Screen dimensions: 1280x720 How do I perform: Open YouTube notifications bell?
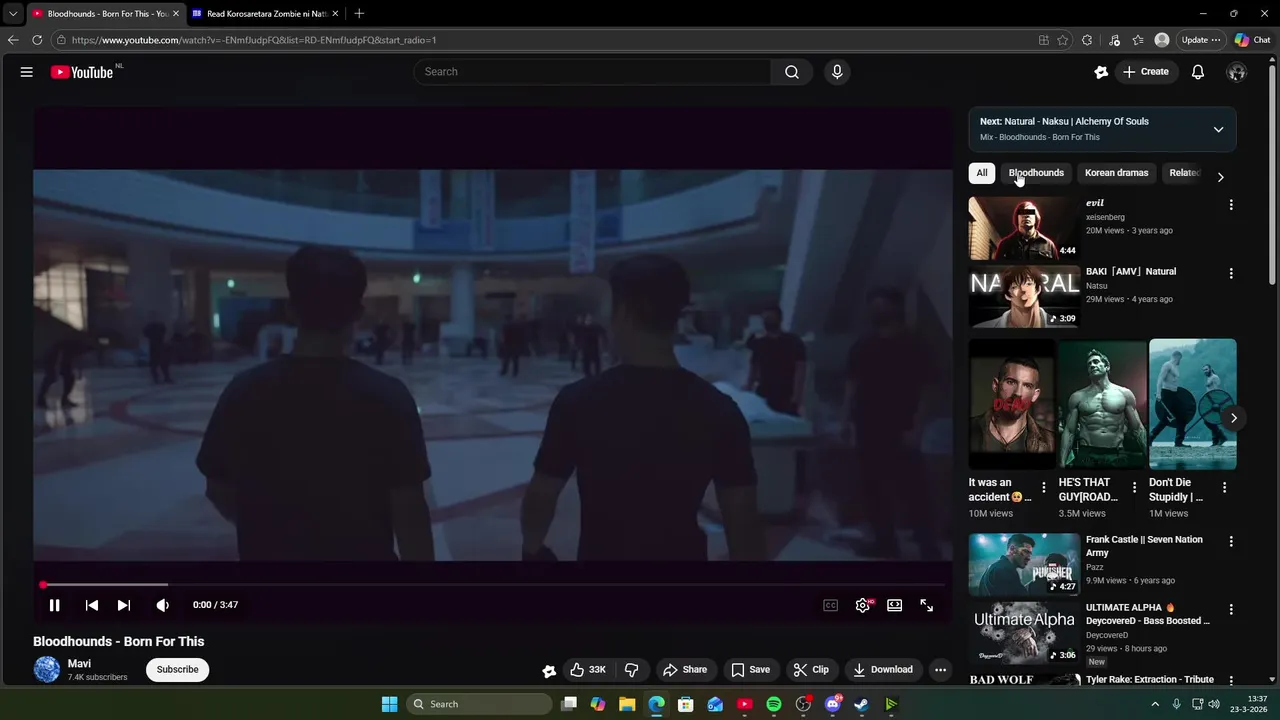point(1198,72)
